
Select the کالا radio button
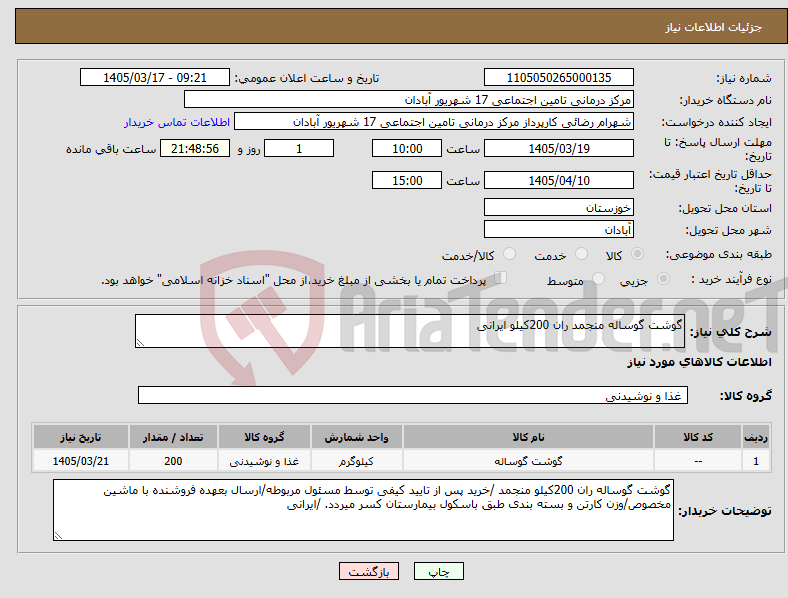637,254
